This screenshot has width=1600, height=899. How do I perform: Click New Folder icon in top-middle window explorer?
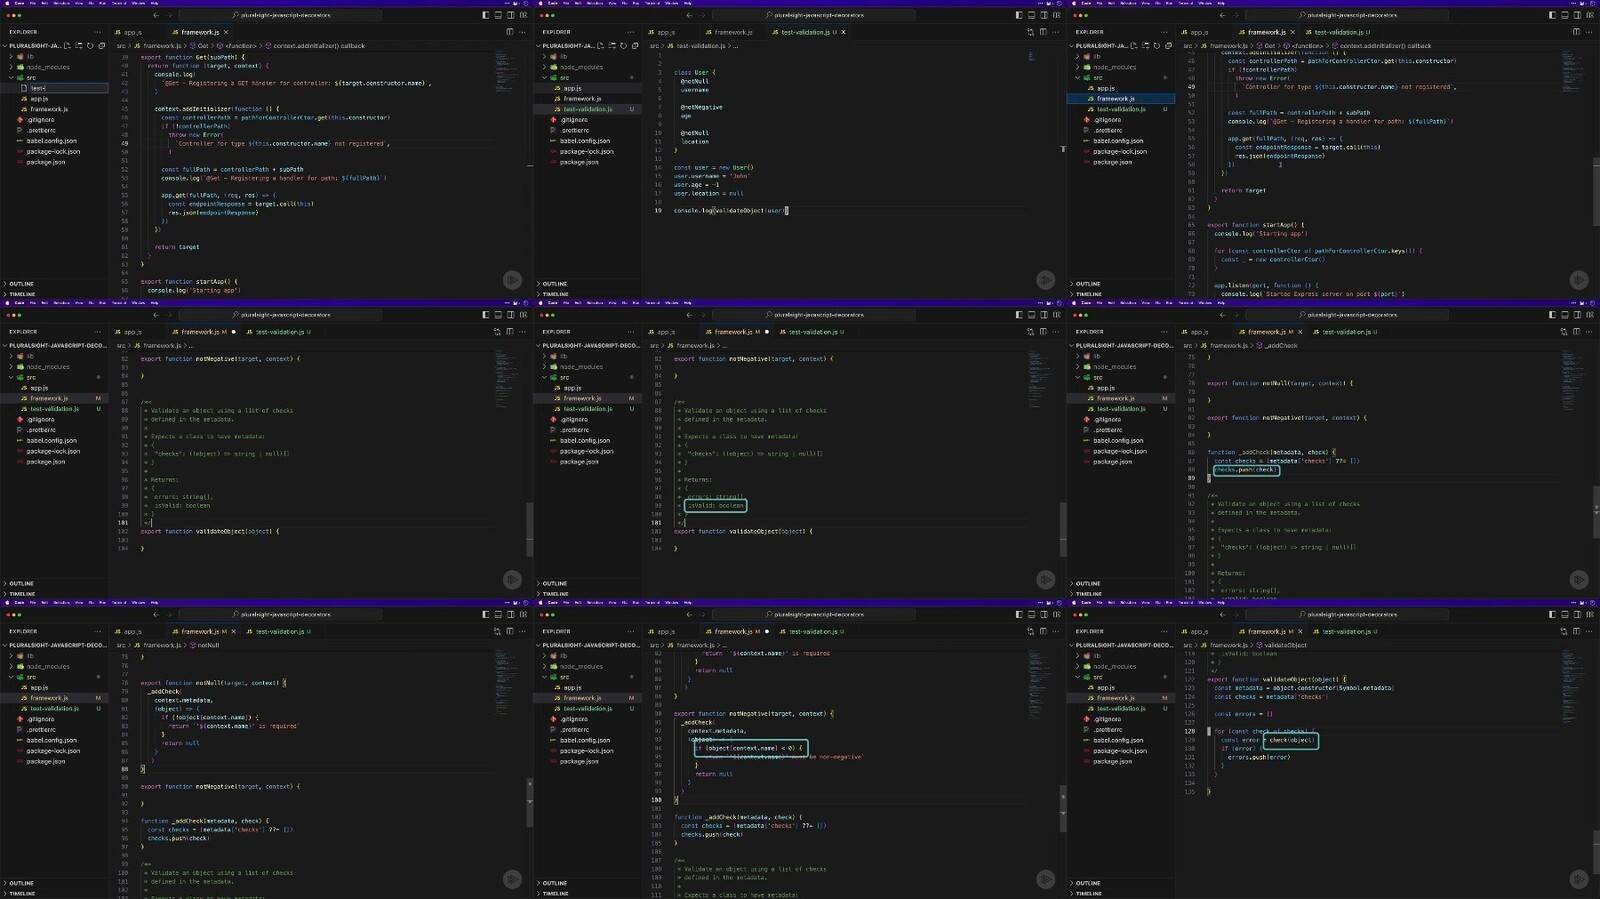coord(613,46)
